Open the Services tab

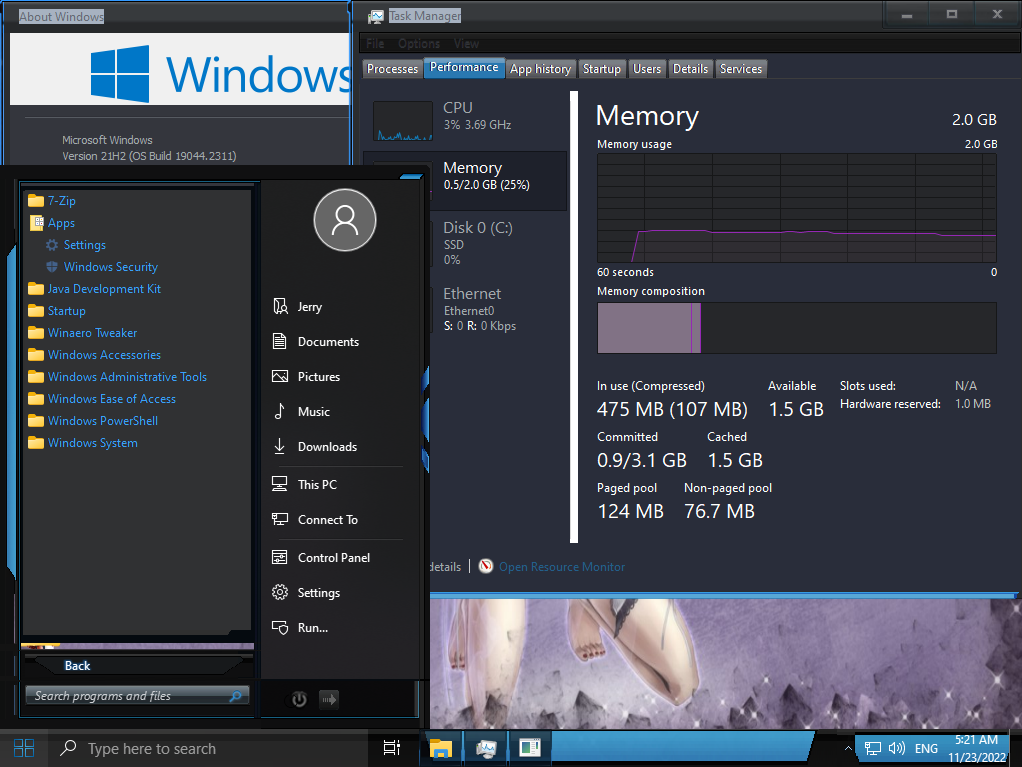741,69
